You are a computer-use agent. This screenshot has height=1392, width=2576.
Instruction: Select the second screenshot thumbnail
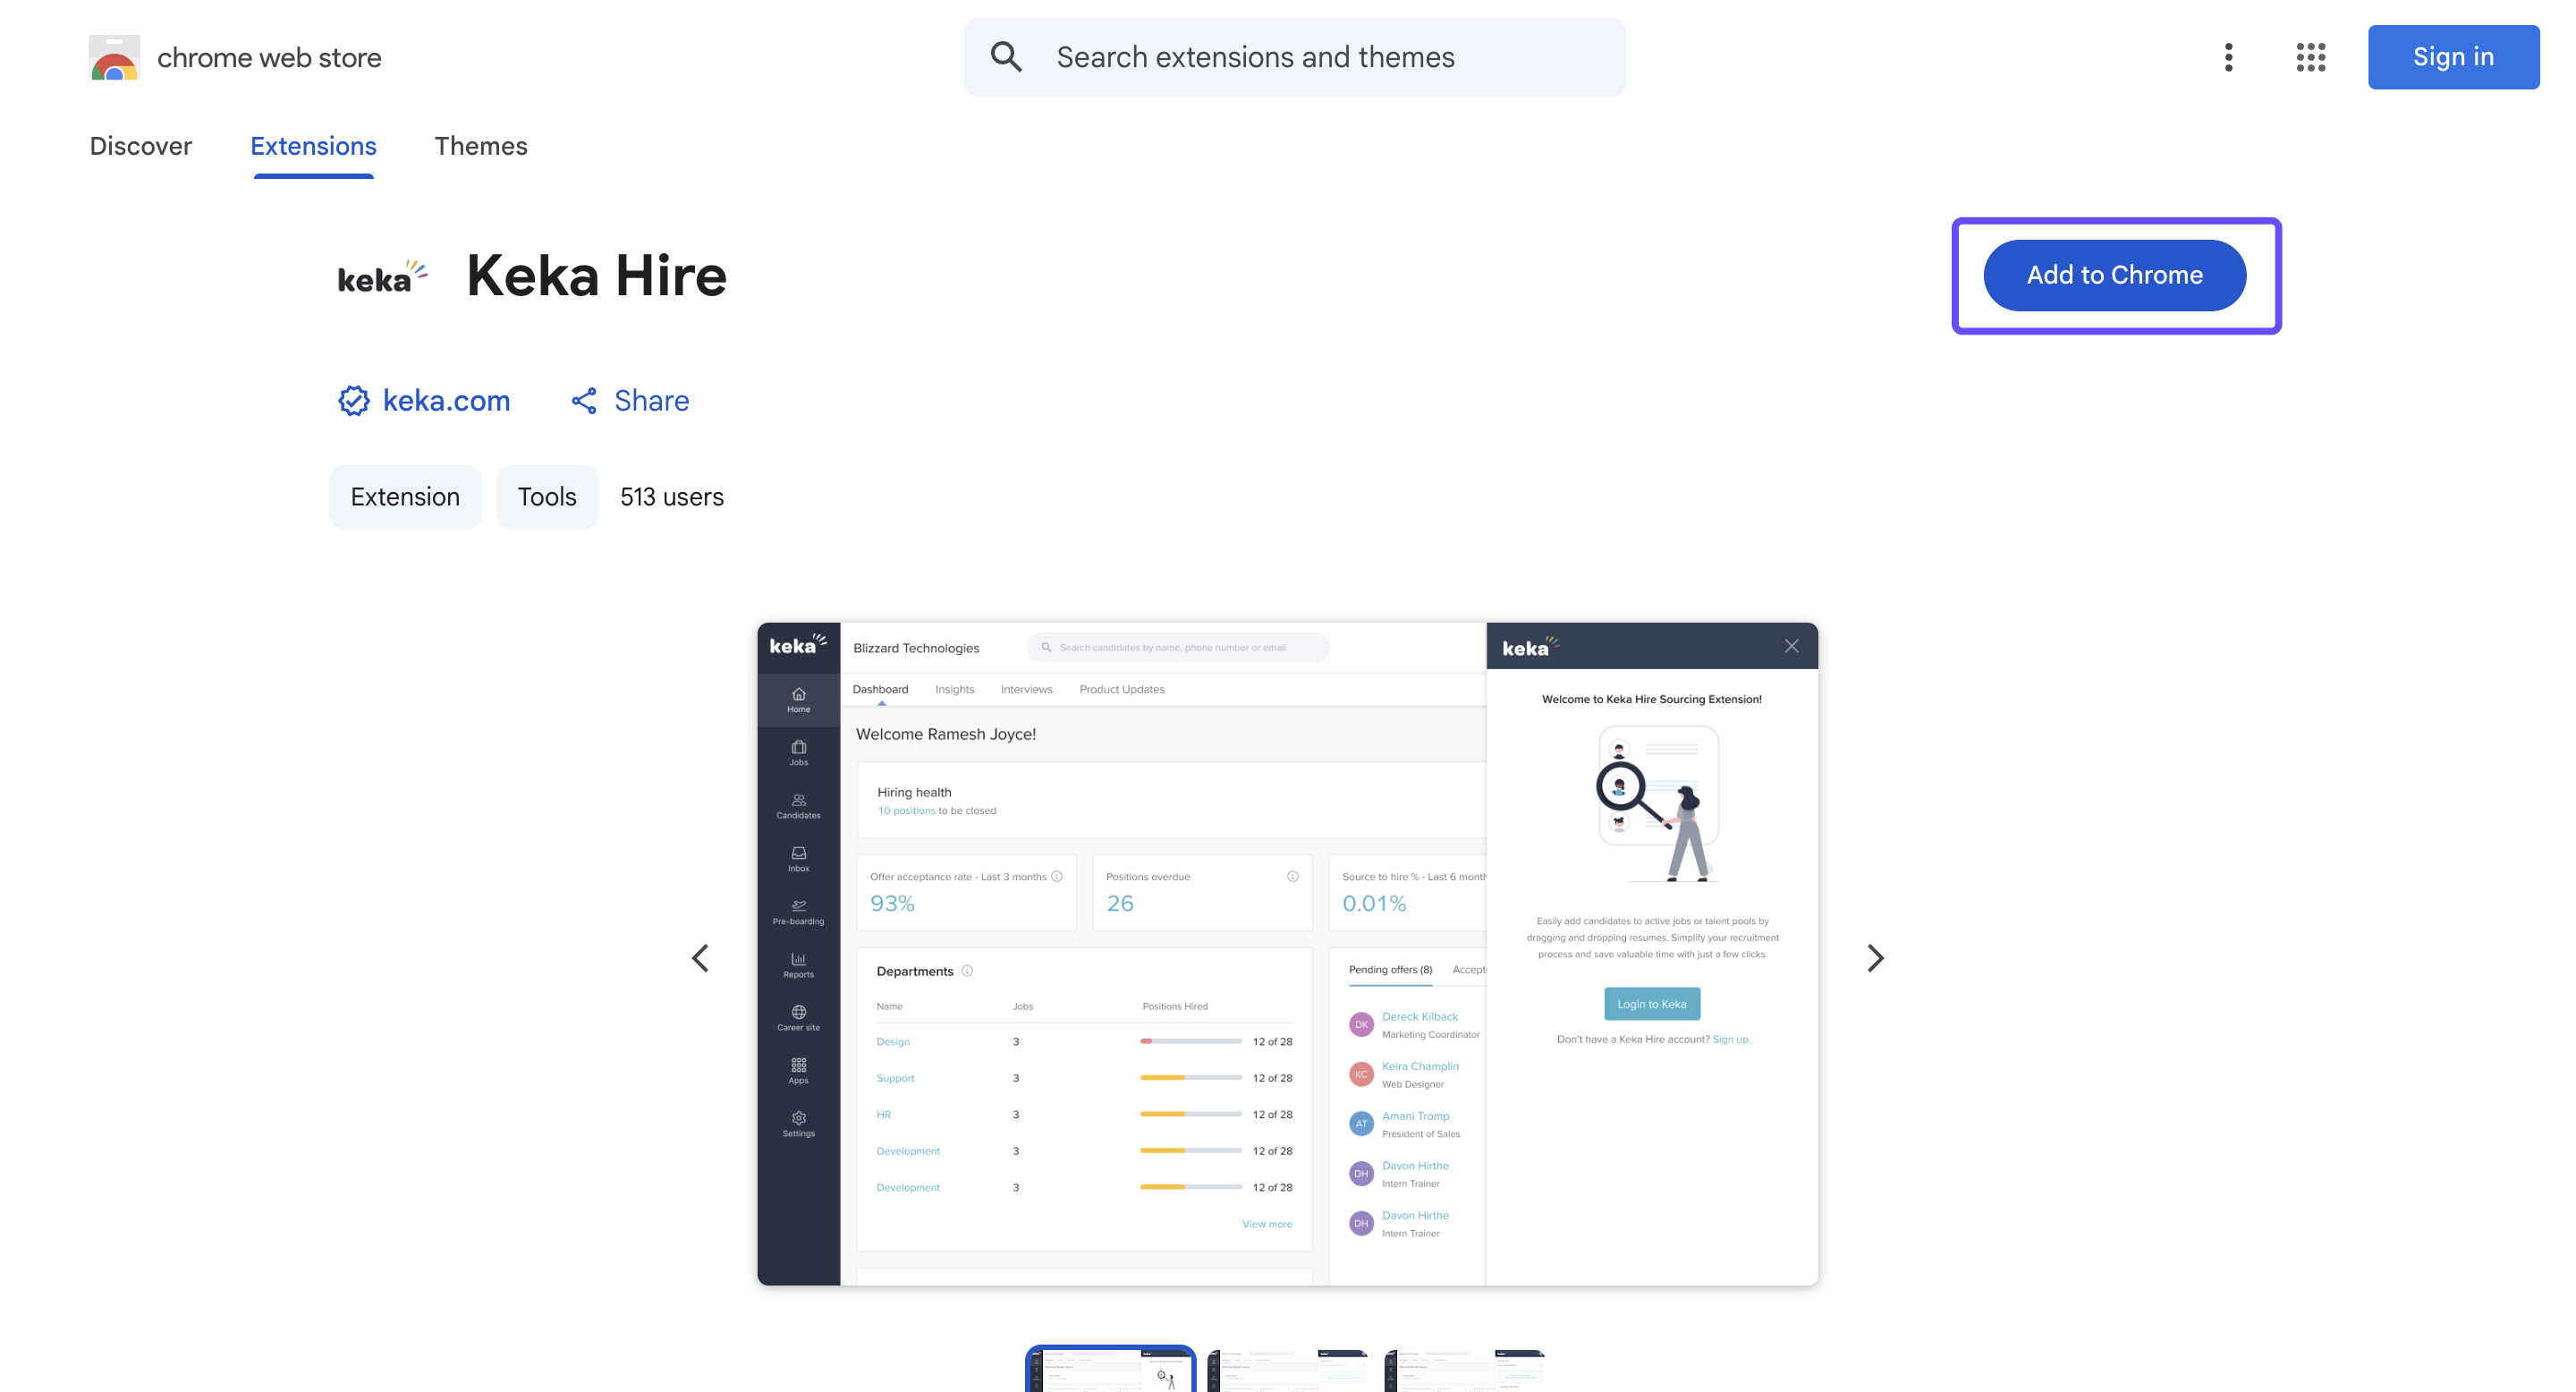(x=1287, y=1370)
